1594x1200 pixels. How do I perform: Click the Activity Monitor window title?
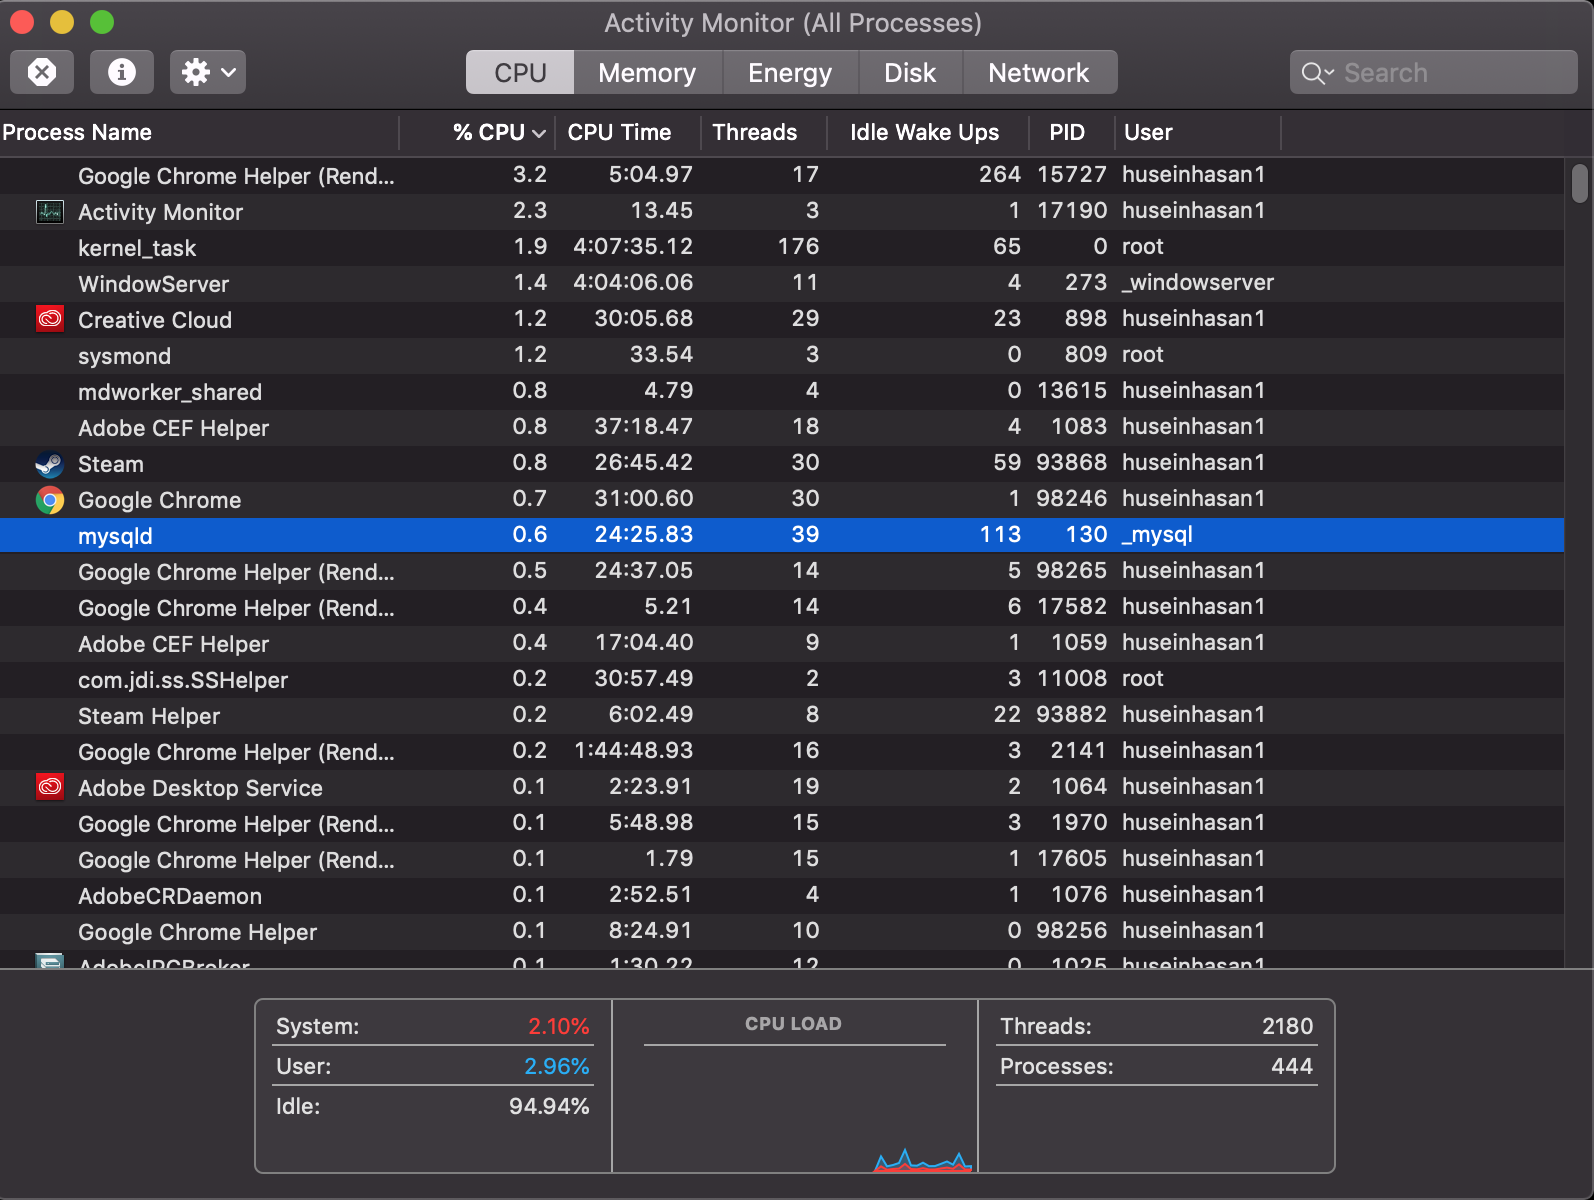(x=793, y=23)
